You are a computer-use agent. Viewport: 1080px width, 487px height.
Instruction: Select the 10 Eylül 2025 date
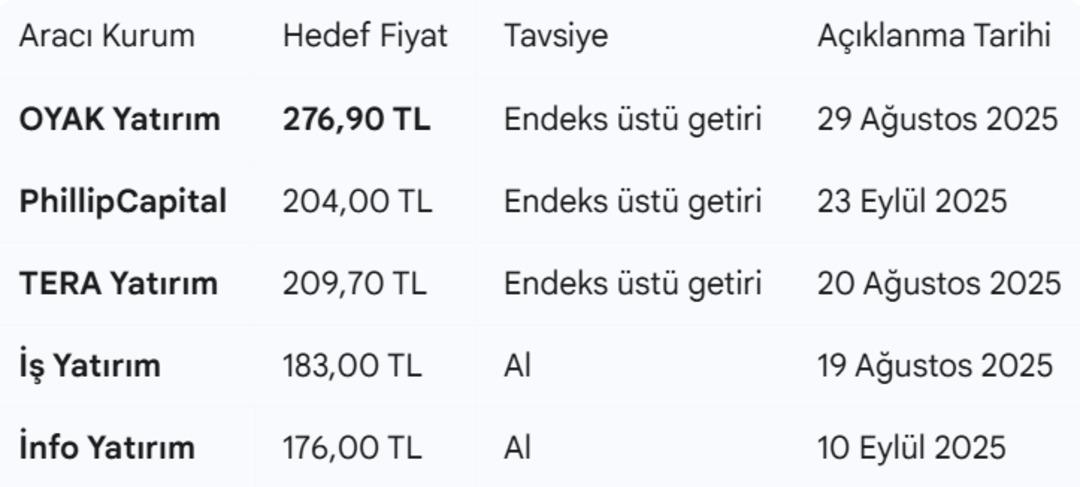tap(911, 448)
